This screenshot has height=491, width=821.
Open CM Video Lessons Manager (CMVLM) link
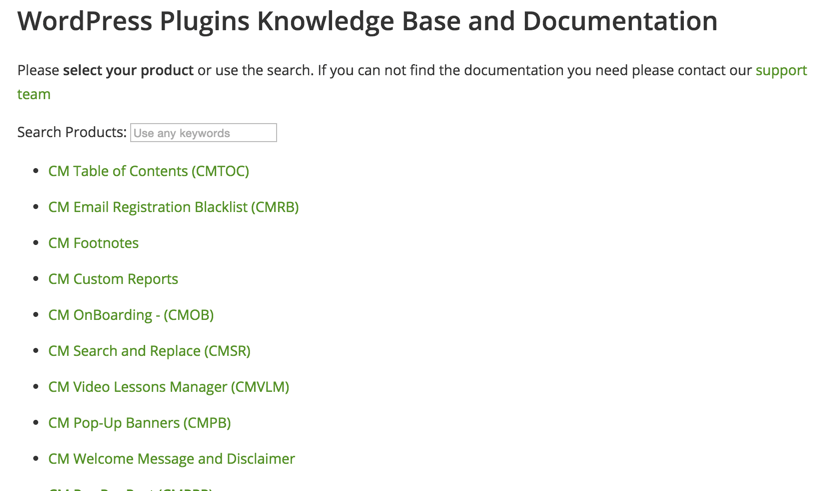(168, 387)
